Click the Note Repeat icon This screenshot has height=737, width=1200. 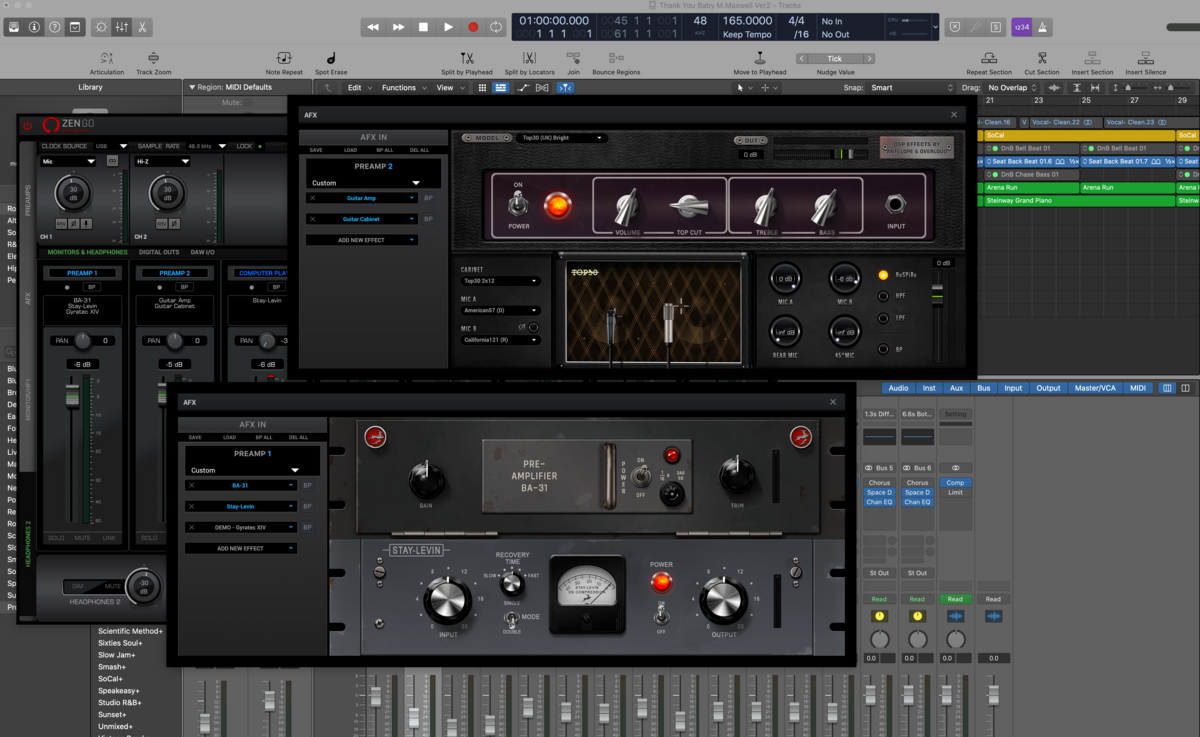point(284,59)
